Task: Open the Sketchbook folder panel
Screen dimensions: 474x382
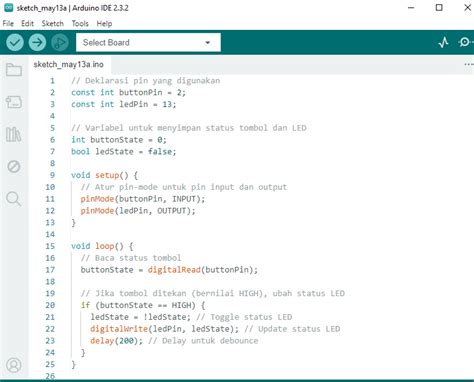Action: click(x=14, y=70)
